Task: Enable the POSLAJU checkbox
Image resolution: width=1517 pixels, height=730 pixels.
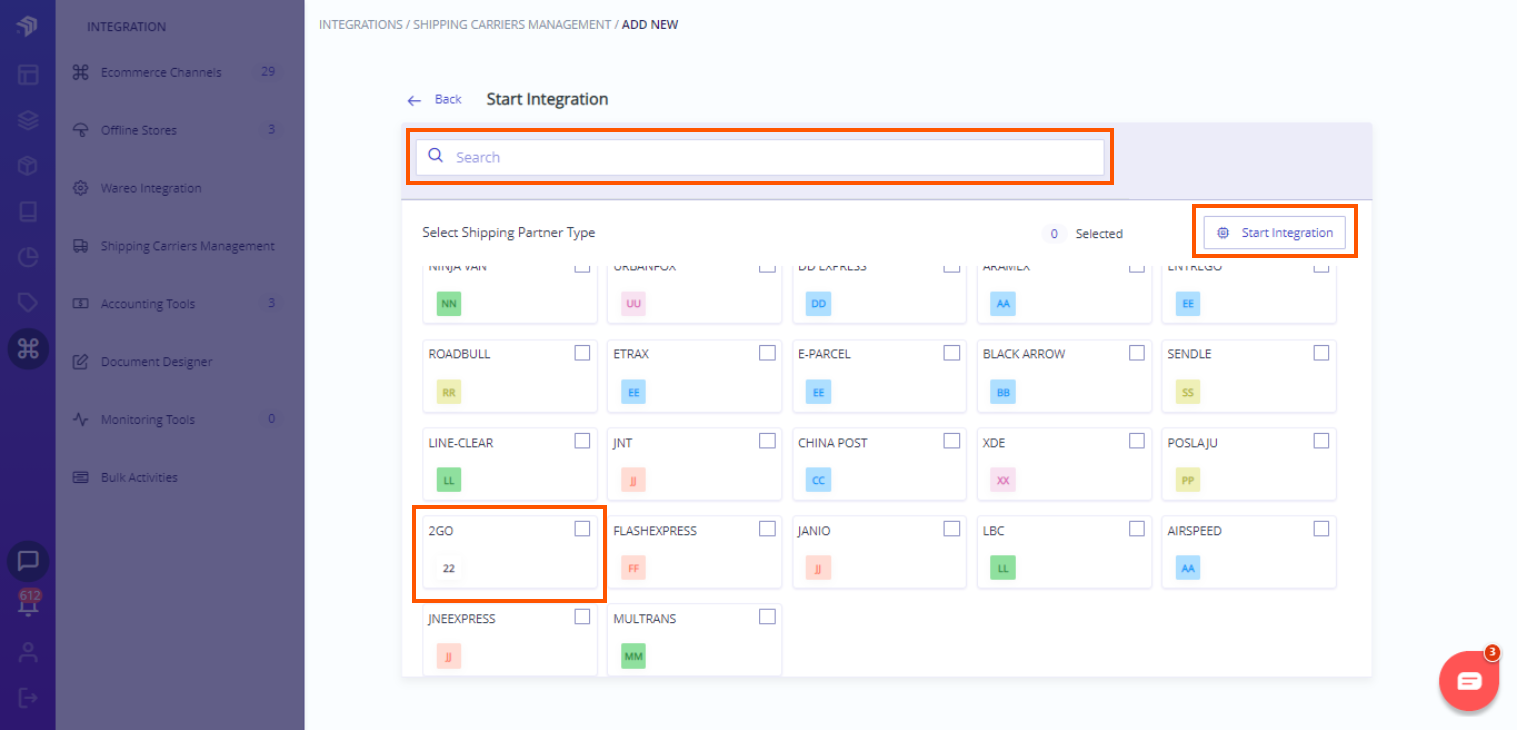Action: [1321, 441]
